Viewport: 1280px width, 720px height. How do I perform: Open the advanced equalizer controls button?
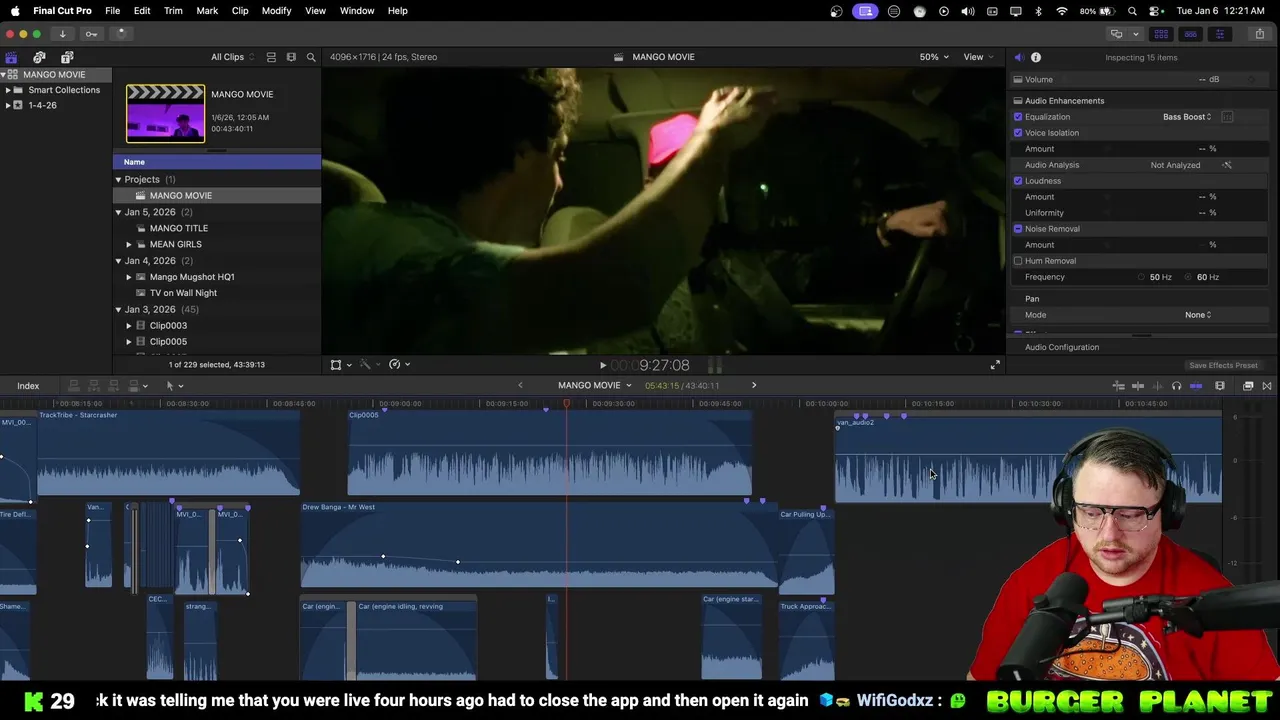click(1227, 117)
